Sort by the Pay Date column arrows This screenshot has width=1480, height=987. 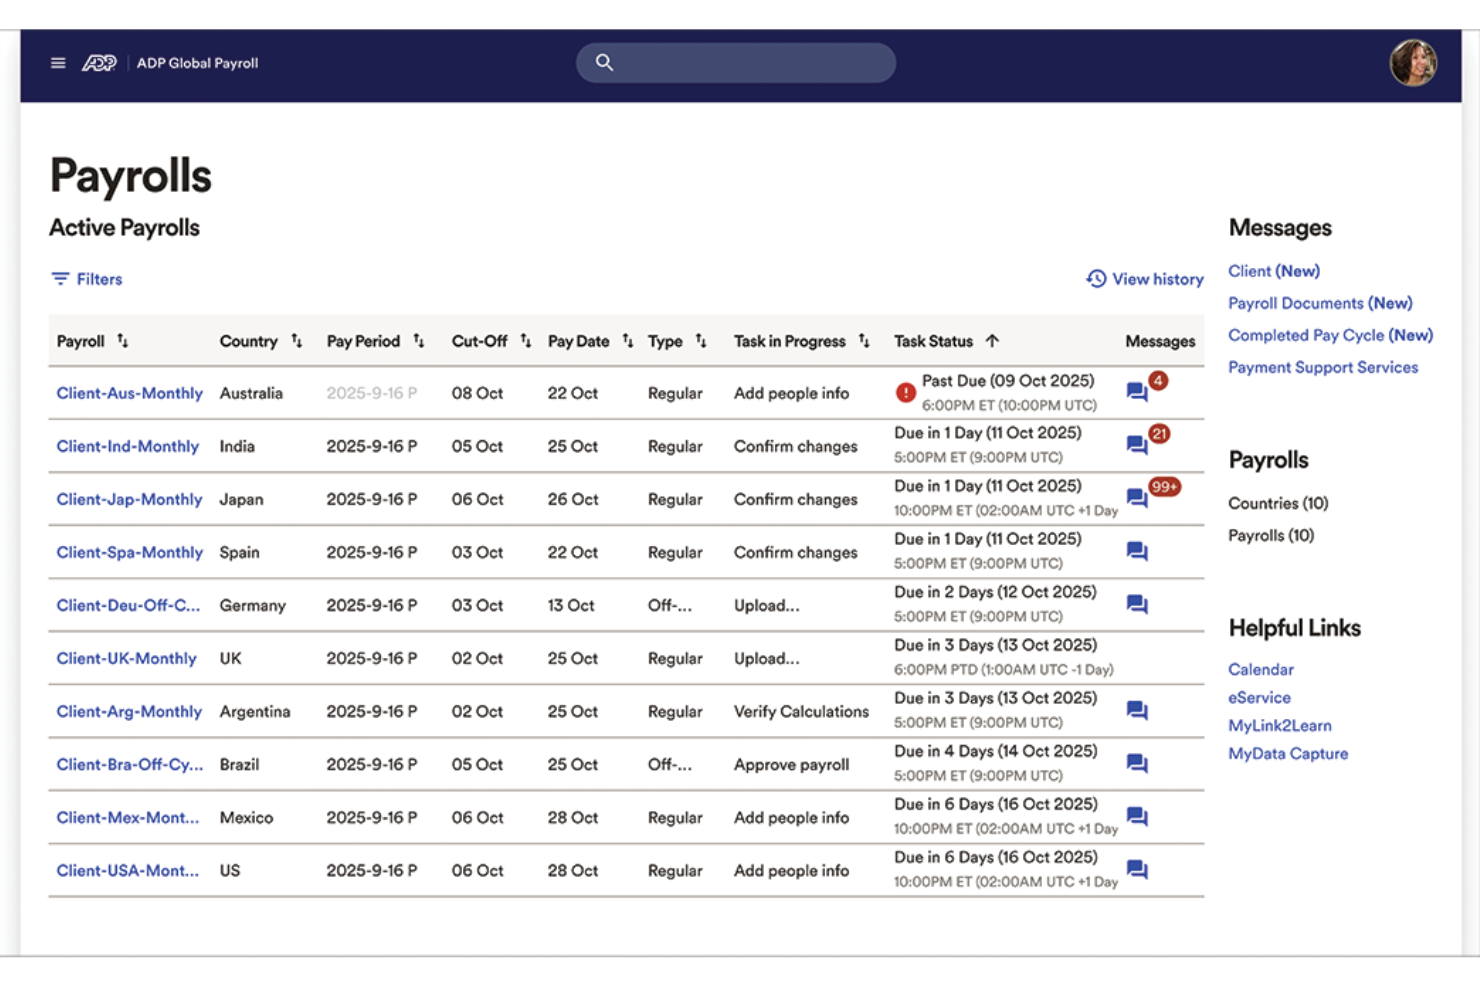point(628,341)
